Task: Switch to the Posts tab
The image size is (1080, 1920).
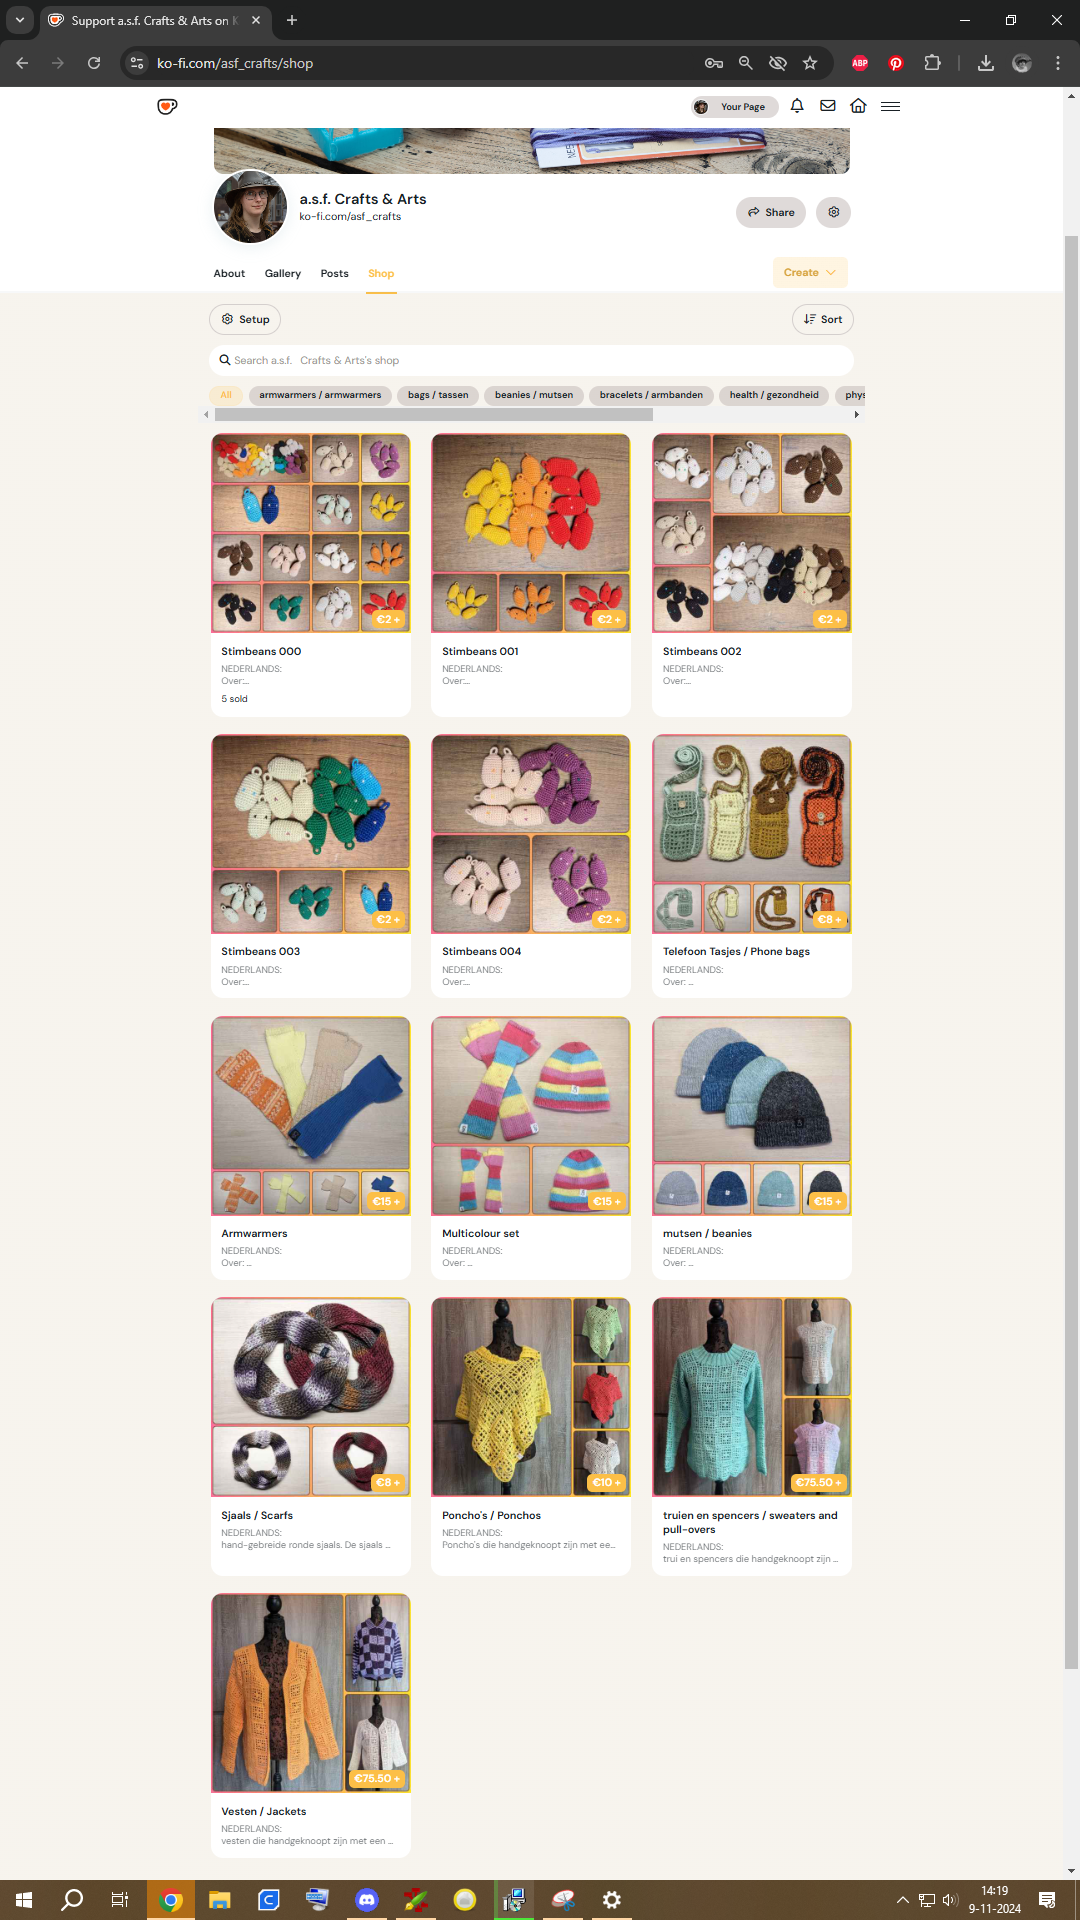Action: click(334, 273)
